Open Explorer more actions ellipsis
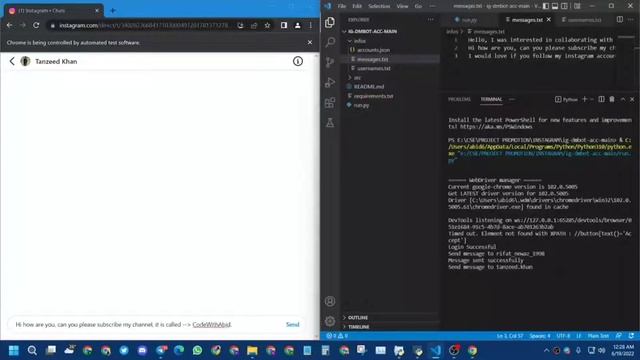 coord(431,20)
